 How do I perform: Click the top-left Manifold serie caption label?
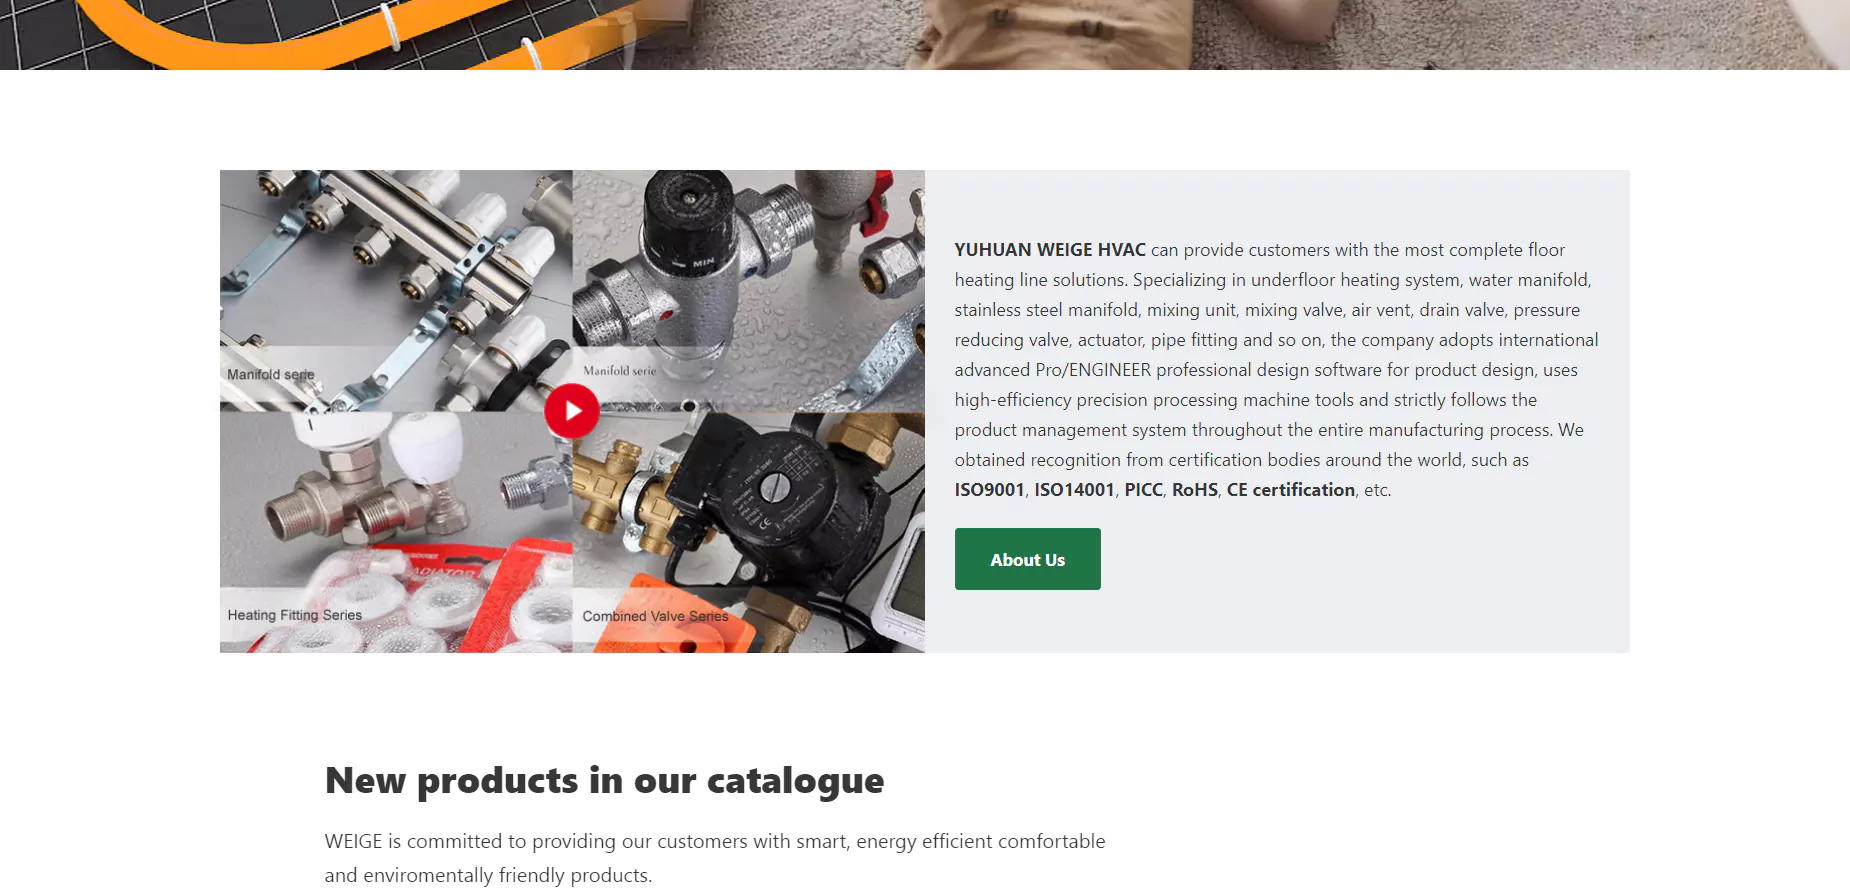point(271,374)
